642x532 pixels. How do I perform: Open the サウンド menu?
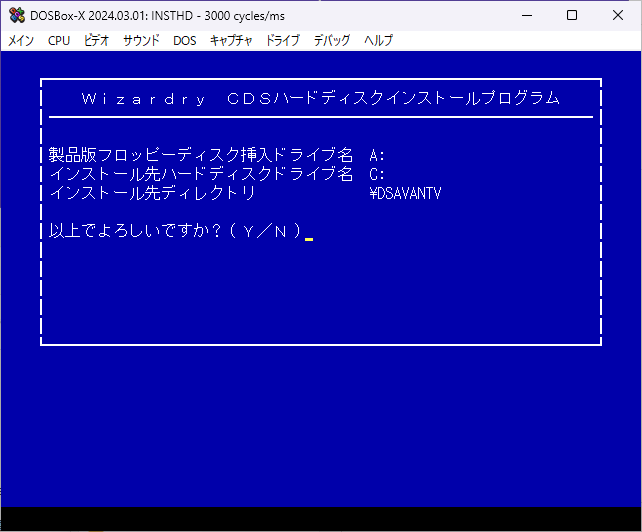coord(141,41)
